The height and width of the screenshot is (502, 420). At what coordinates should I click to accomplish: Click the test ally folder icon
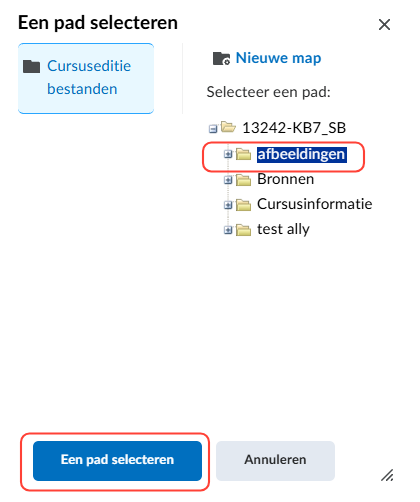coord(243,230)
